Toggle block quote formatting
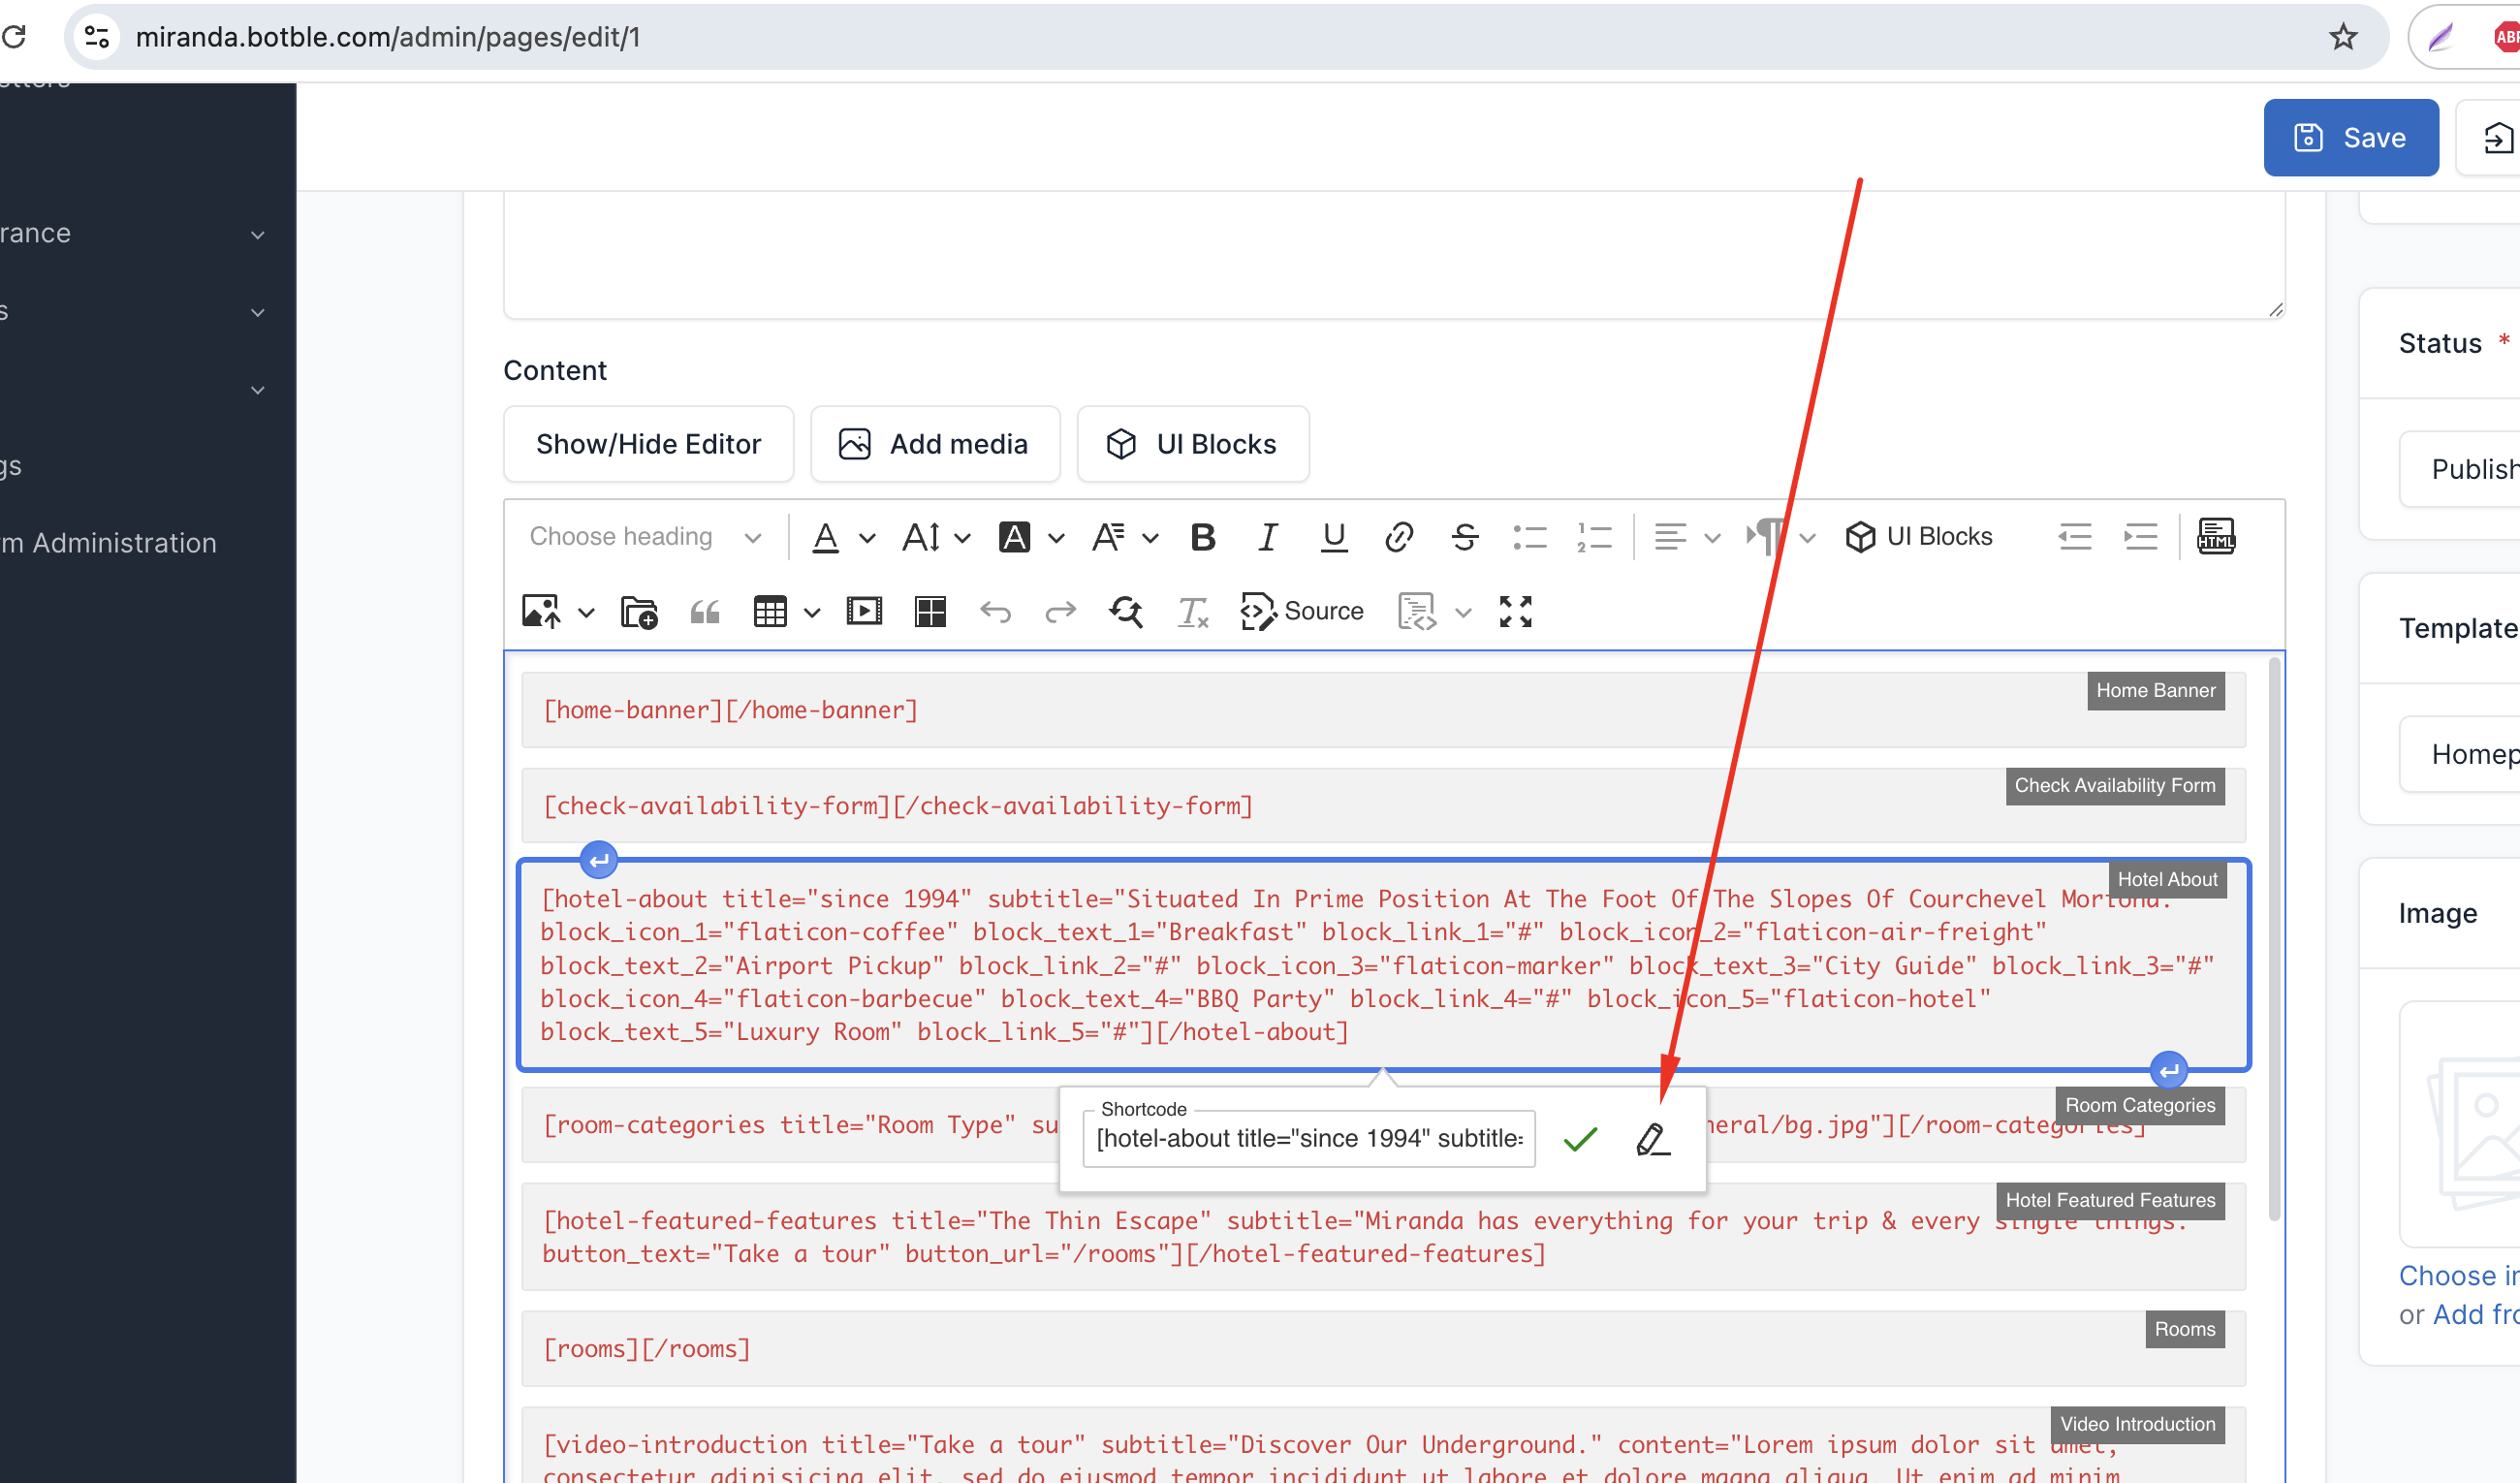 click(705, 611)
